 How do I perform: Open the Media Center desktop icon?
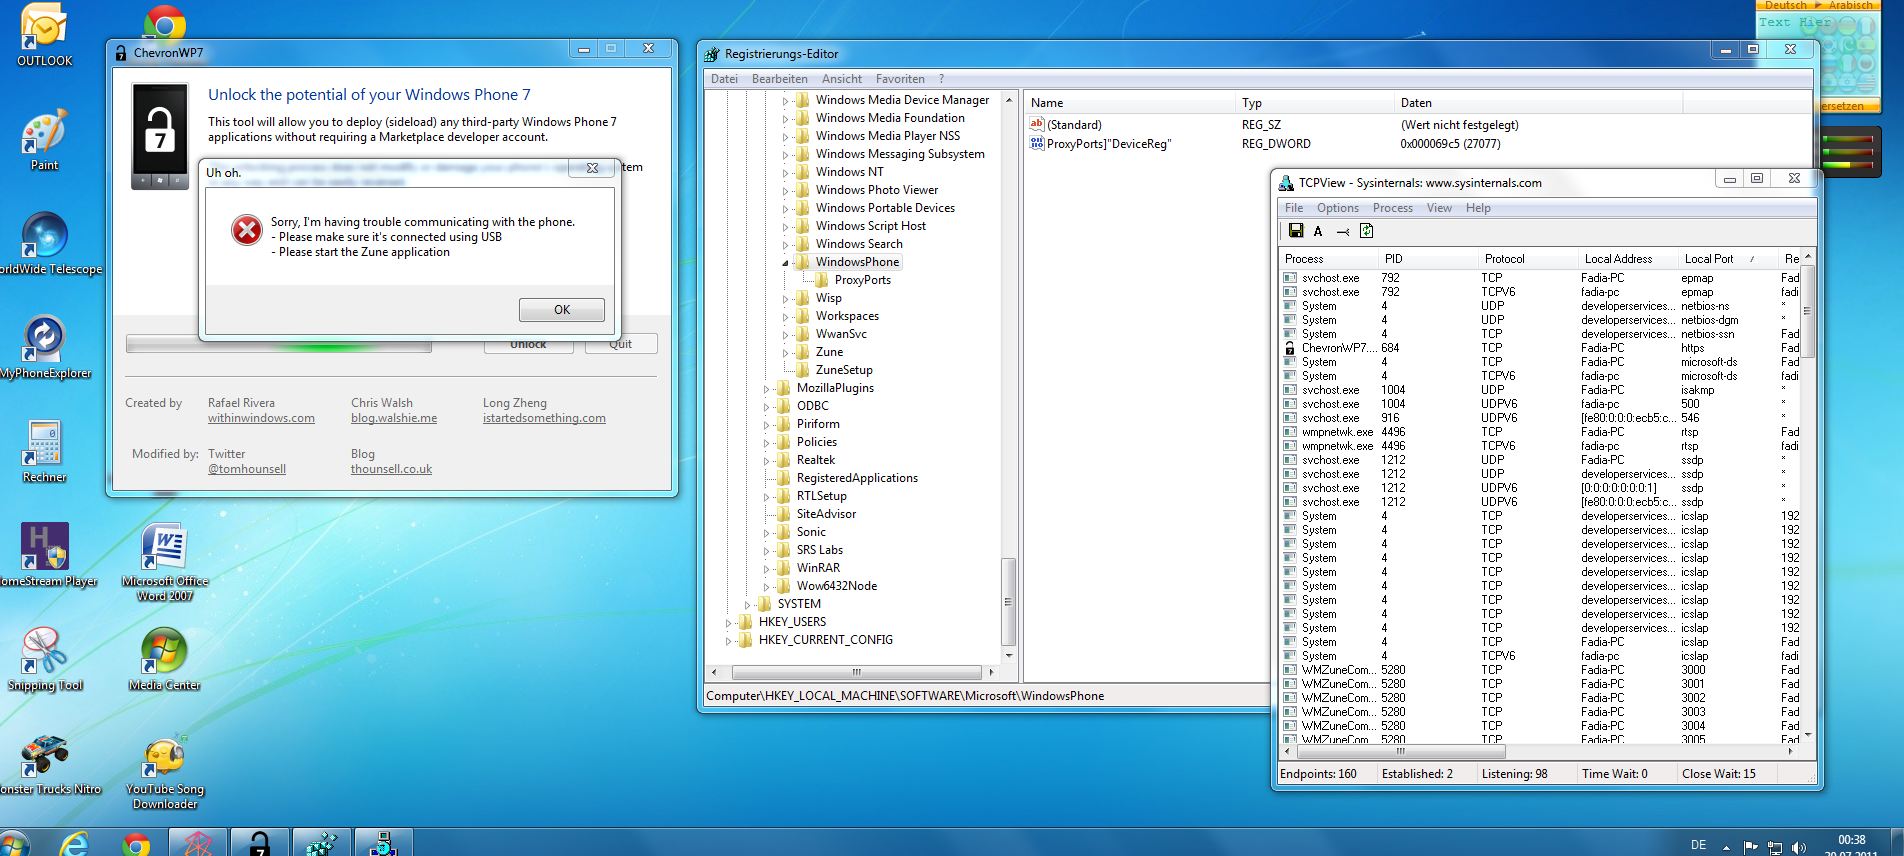click(165, 660)
